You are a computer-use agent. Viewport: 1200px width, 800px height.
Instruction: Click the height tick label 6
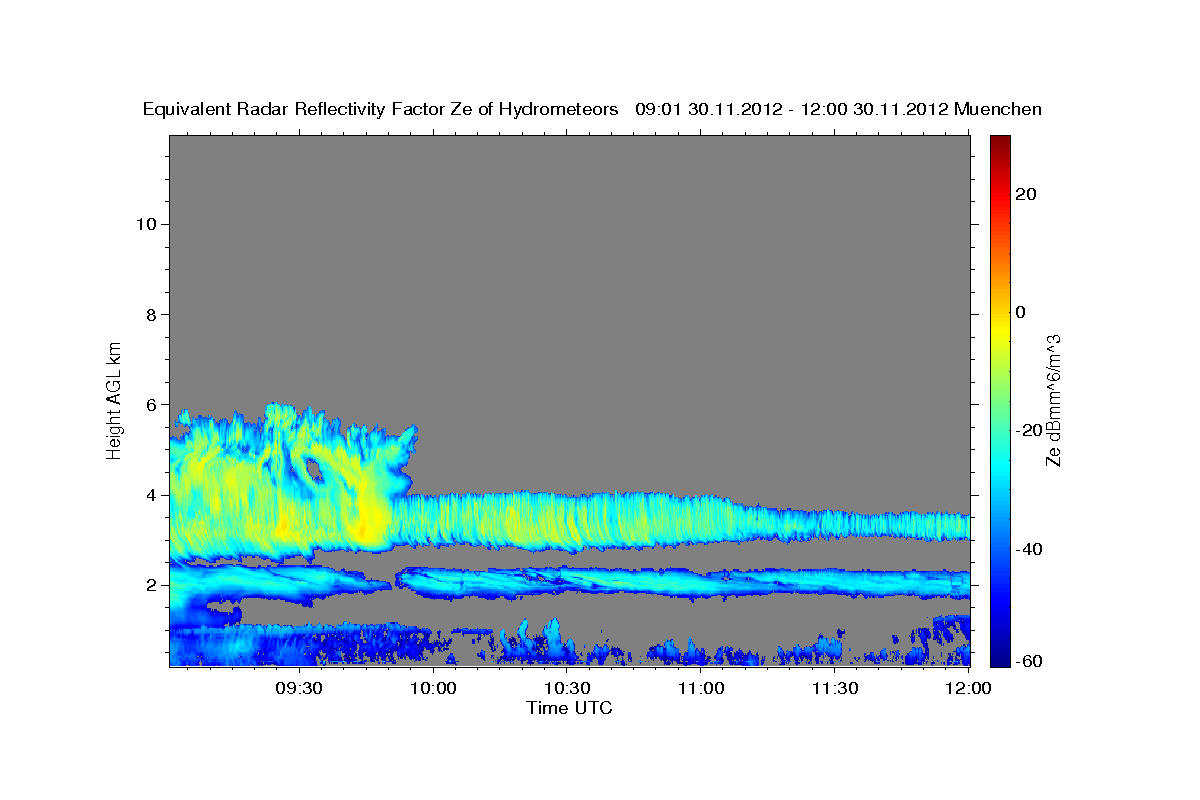click(152, 404)
